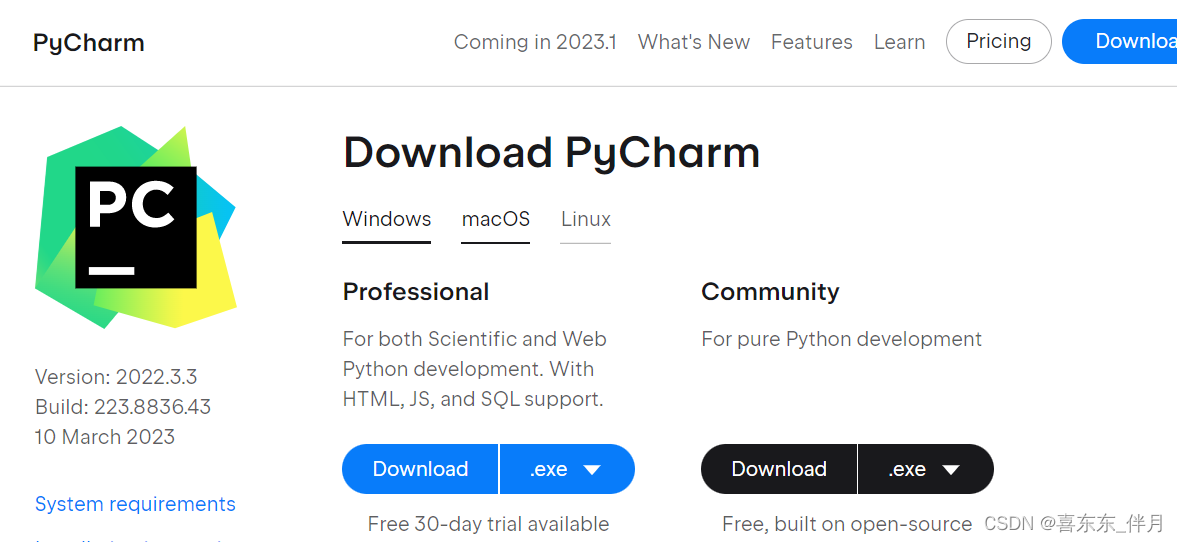Open the Coming in 2023.1 page
This screenshot has height=542, width=1177.
535,42
